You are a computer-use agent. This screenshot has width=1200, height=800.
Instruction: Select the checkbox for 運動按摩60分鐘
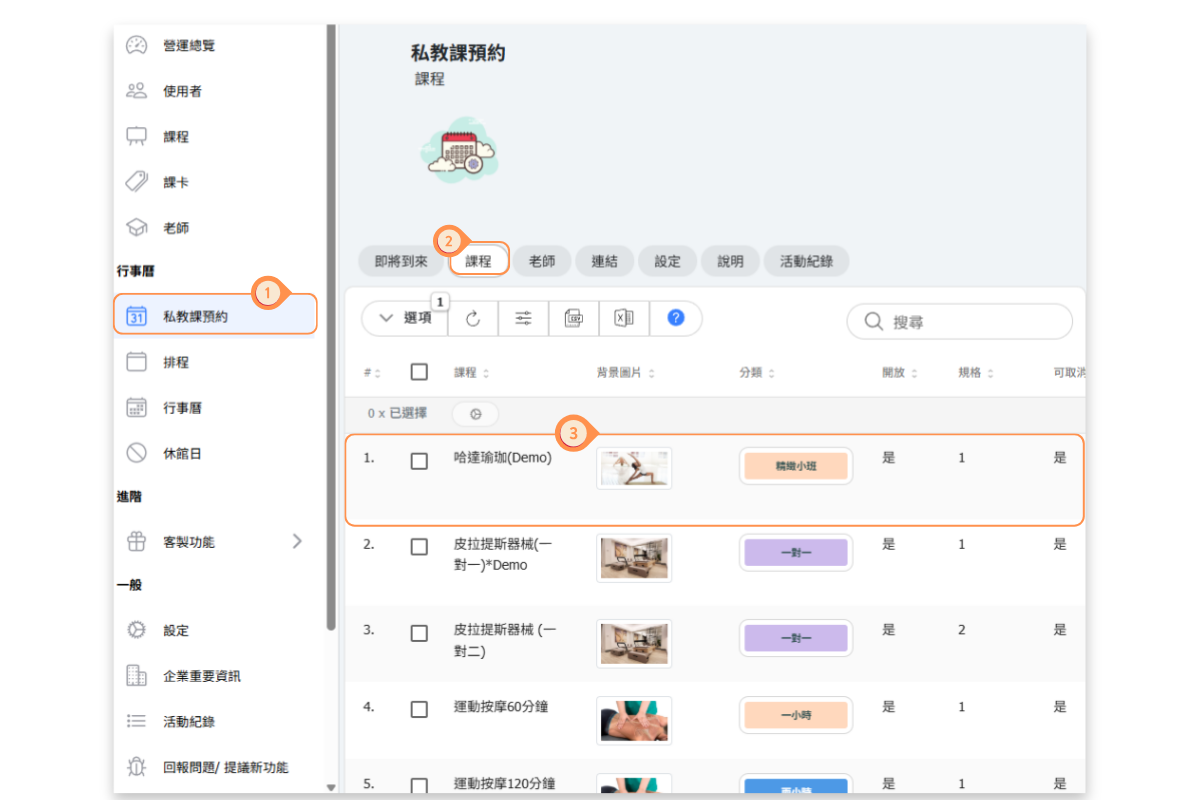[419, 709]
